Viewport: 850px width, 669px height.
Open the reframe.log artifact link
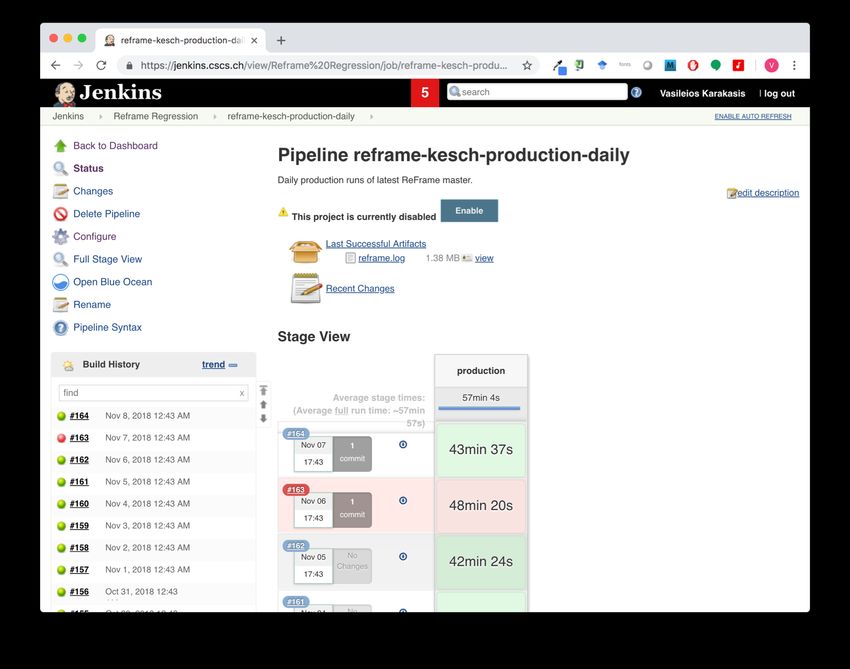point(382,258)
